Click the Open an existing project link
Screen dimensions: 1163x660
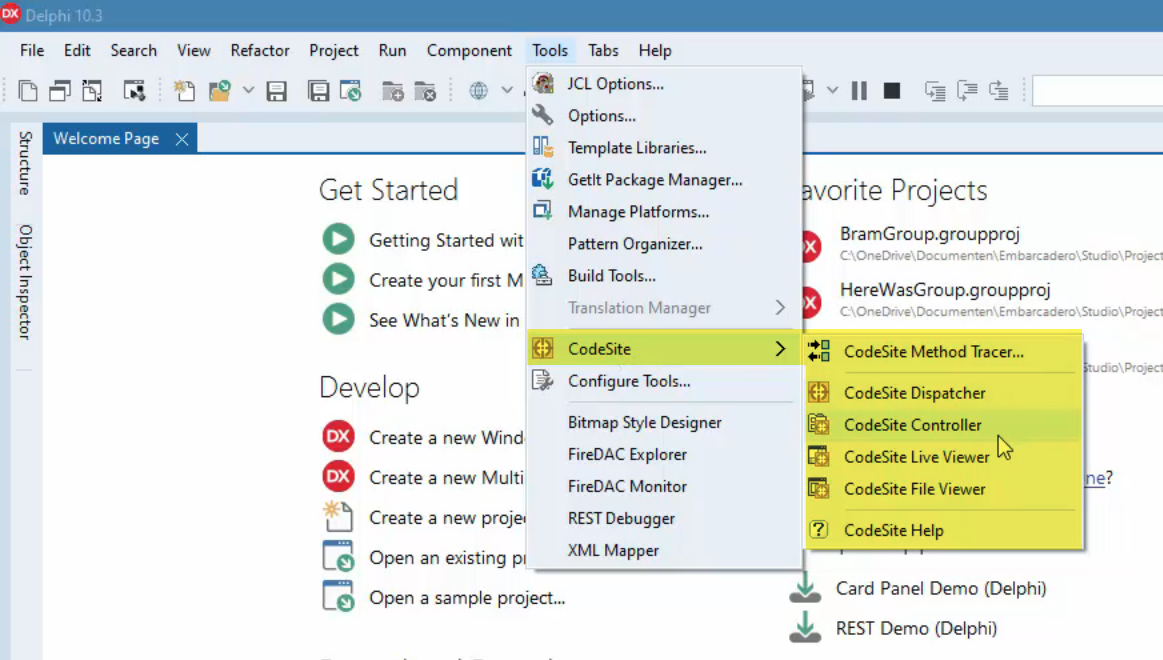pos(447,558)
